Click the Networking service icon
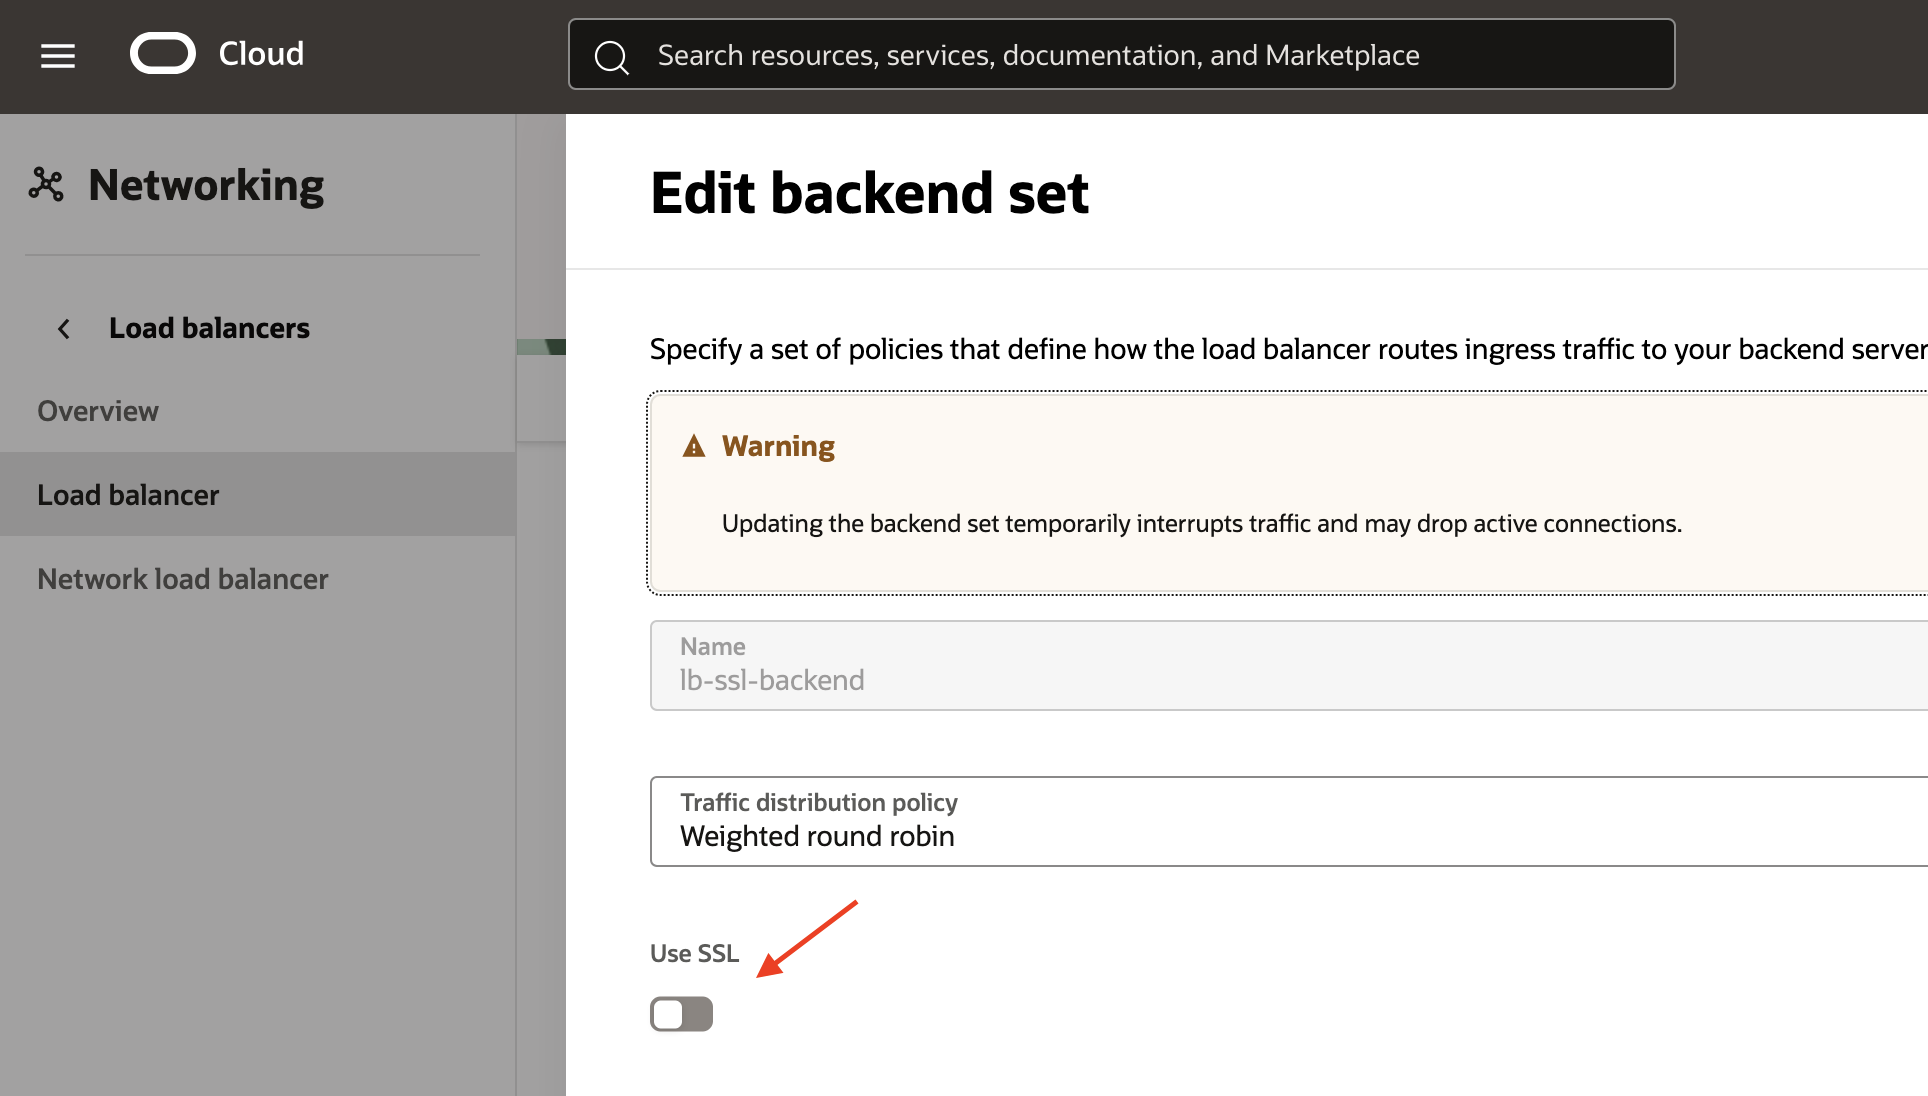Viewport: 1928px width, 1096px height. [46, 184]
